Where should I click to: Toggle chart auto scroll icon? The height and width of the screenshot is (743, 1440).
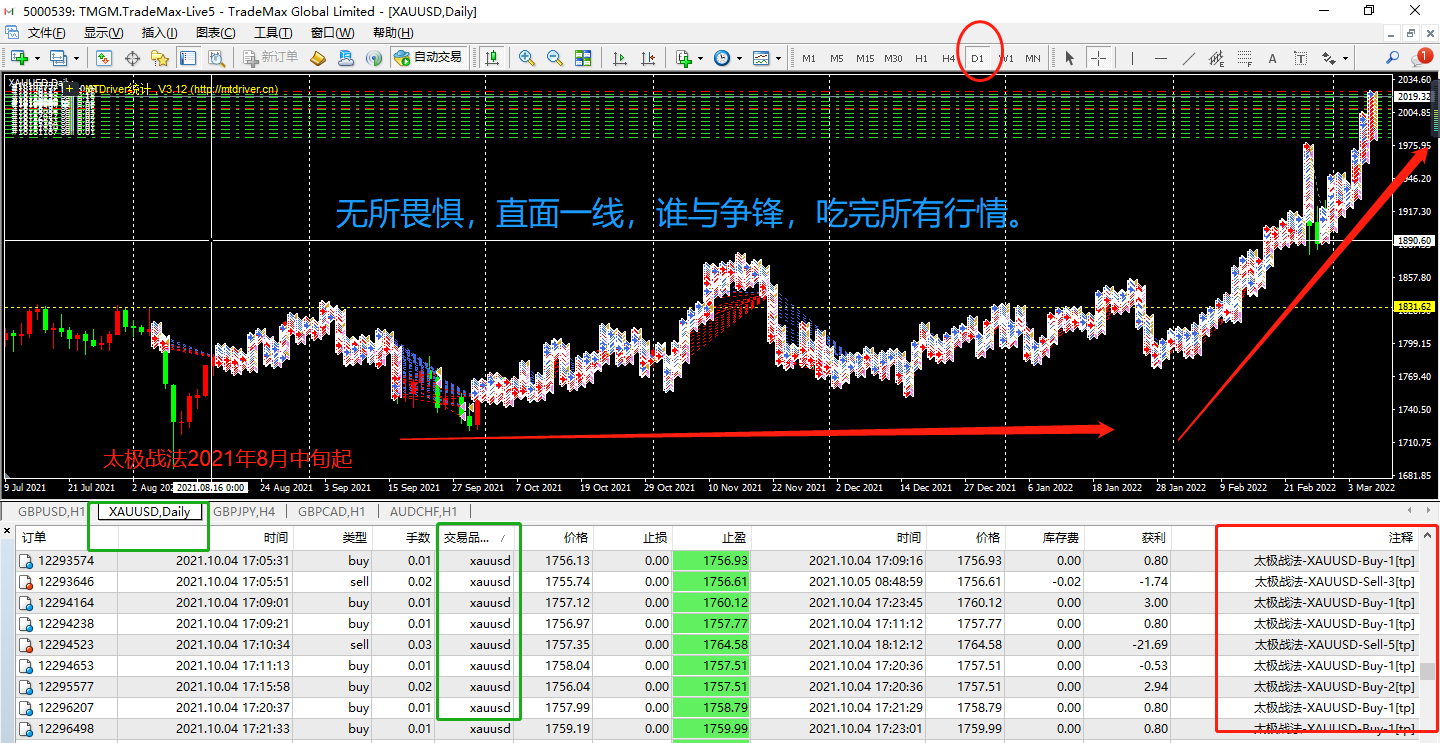pyautogui.click(x=620, y=58)
